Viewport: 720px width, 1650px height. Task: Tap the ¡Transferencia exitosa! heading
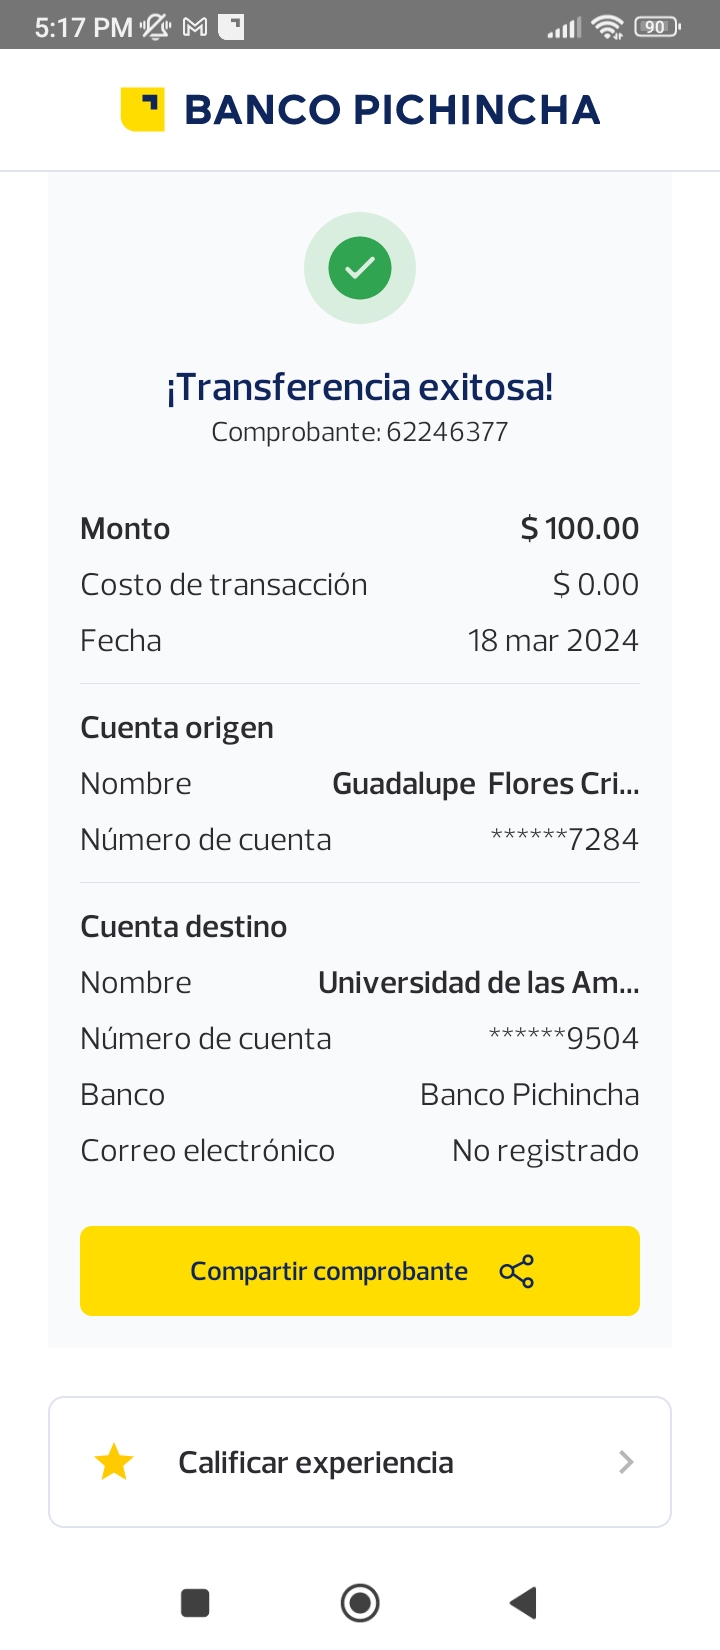pyautogui.click(x=360, y=387)
